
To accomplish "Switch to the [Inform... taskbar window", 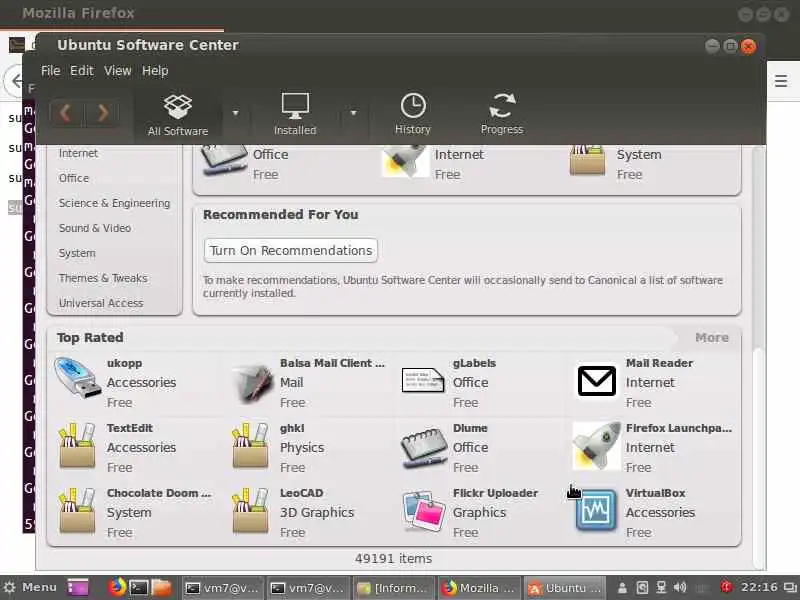I will pyautogui.click(x=393, y=588).
